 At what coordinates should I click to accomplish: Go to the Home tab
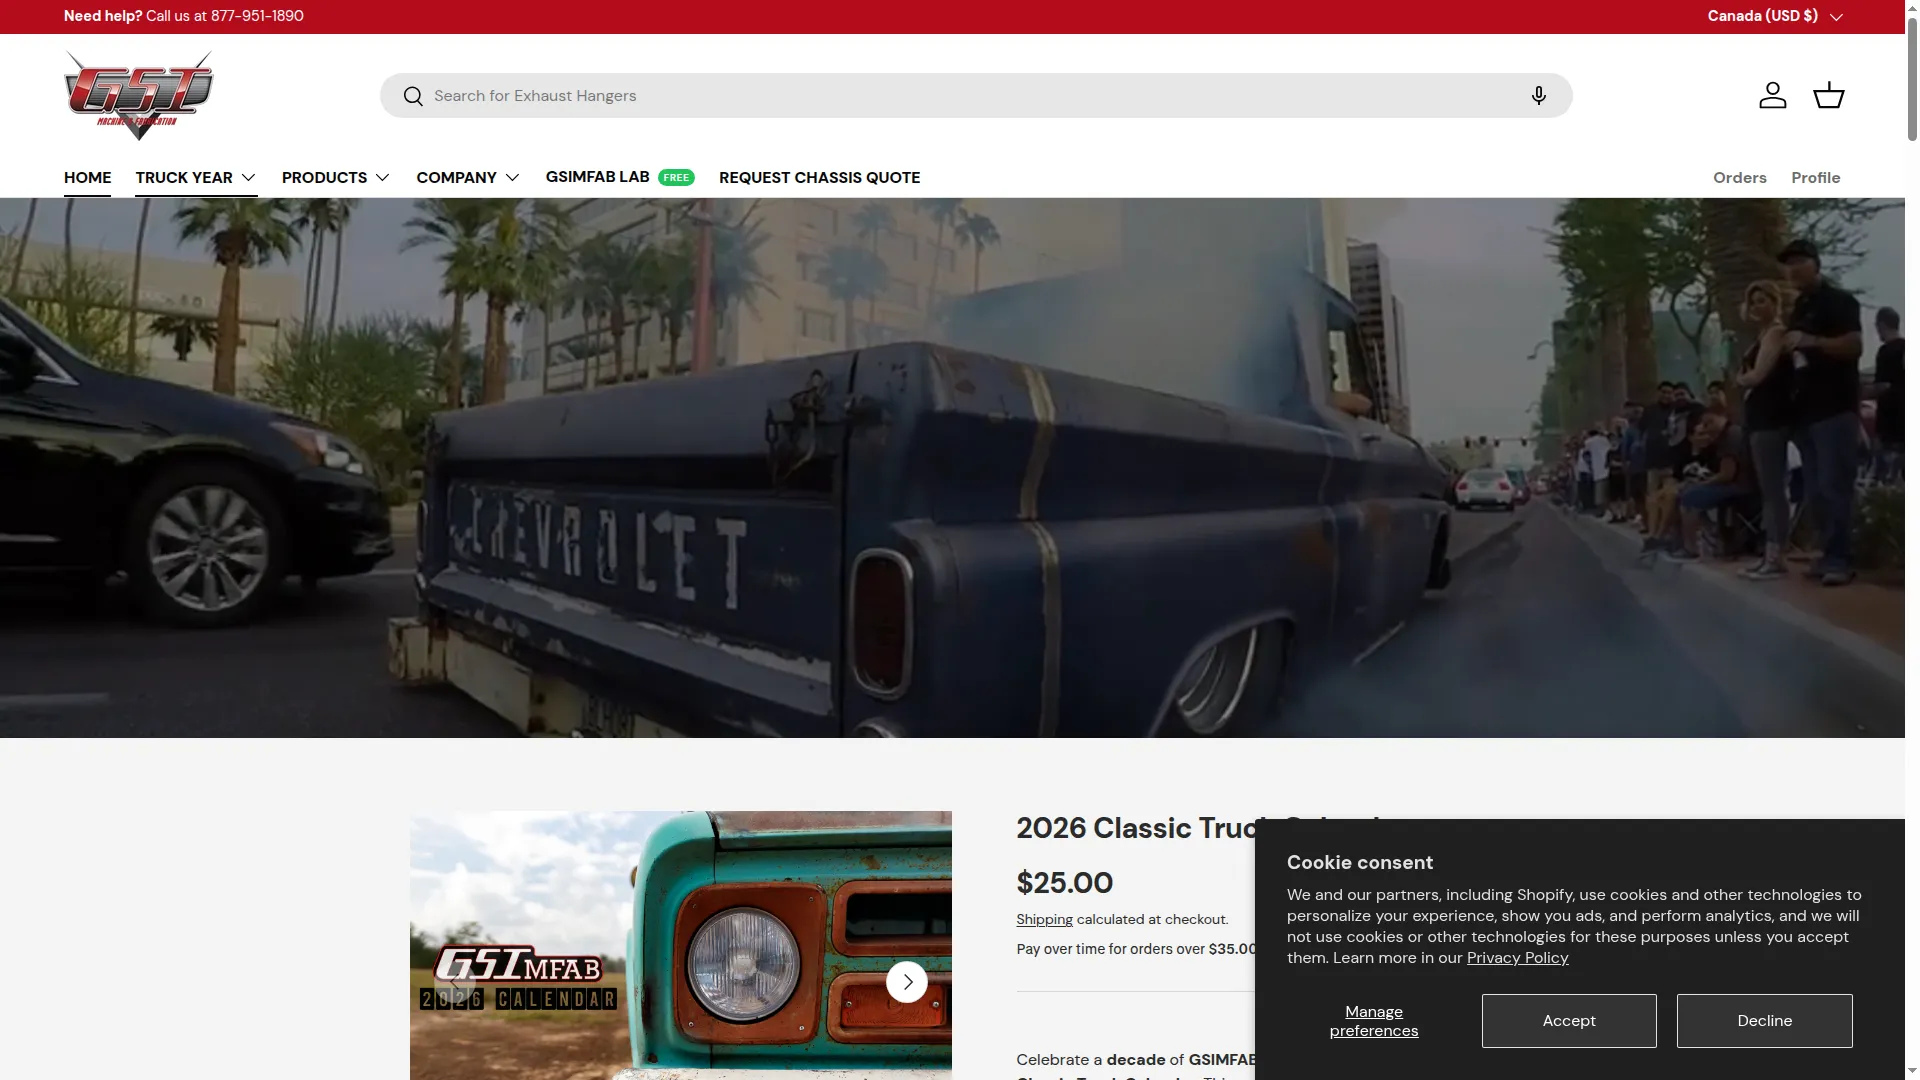pos(88,177)
